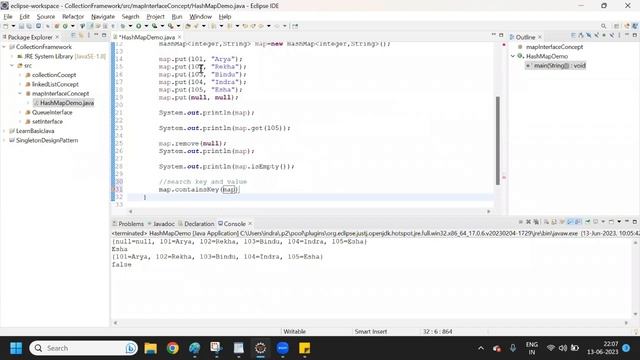Viewport: 640px width, 360px height.
Task: Click the Save icon in the toolbar
Action: [21, 26]
